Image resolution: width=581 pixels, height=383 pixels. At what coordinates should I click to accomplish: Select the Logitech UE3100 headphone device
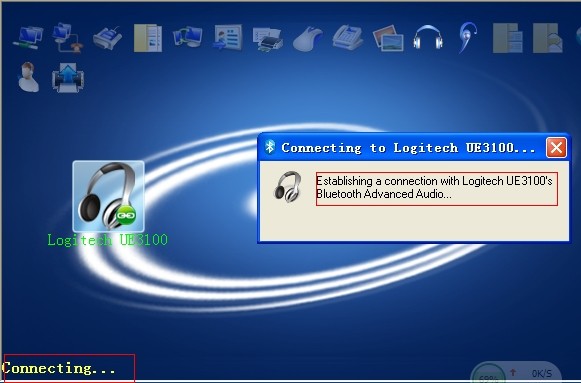coord(108,196)
